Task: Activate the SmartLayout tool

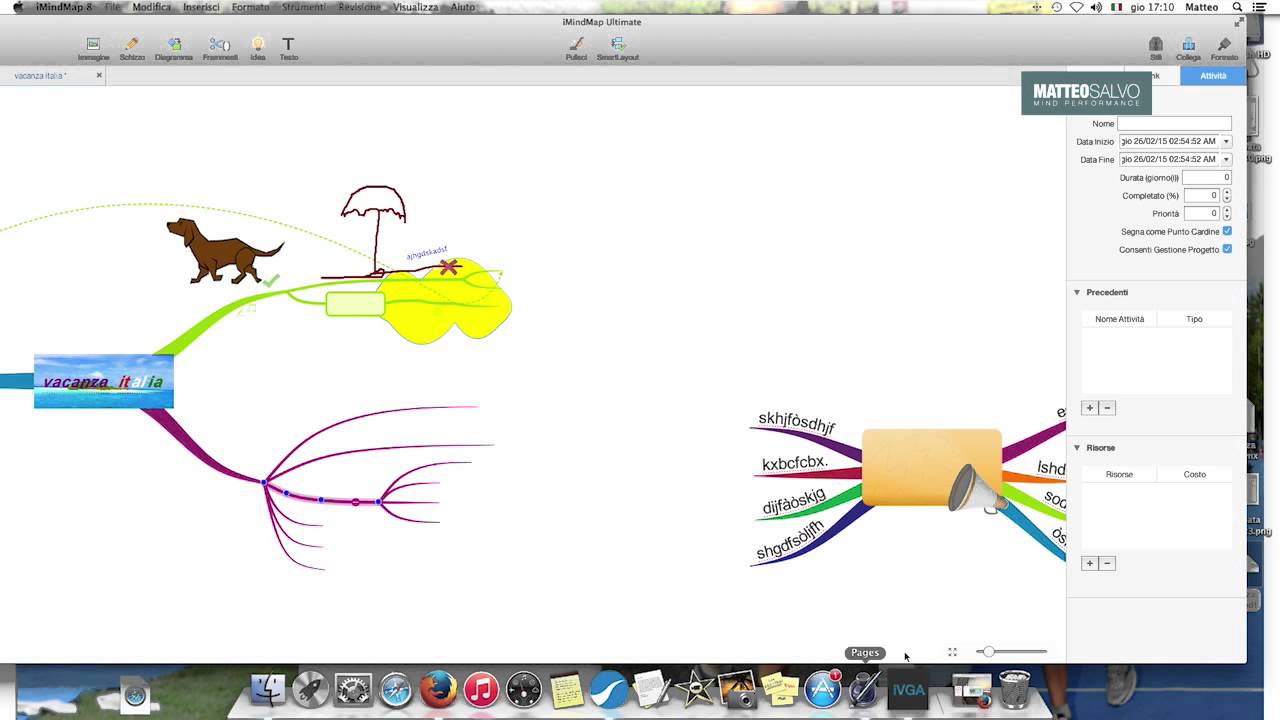Action: tap(618, 49)
